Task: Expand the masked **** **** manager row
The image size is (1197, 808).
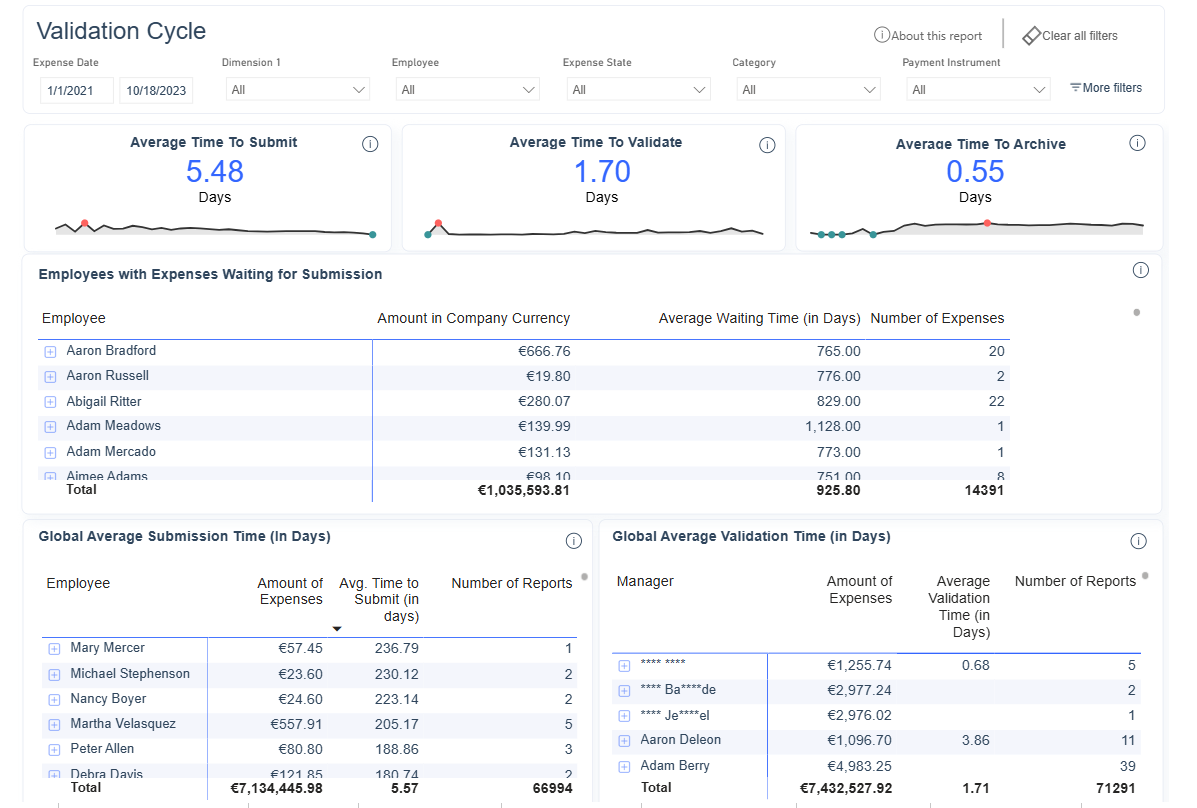Action: click(624, 666)
